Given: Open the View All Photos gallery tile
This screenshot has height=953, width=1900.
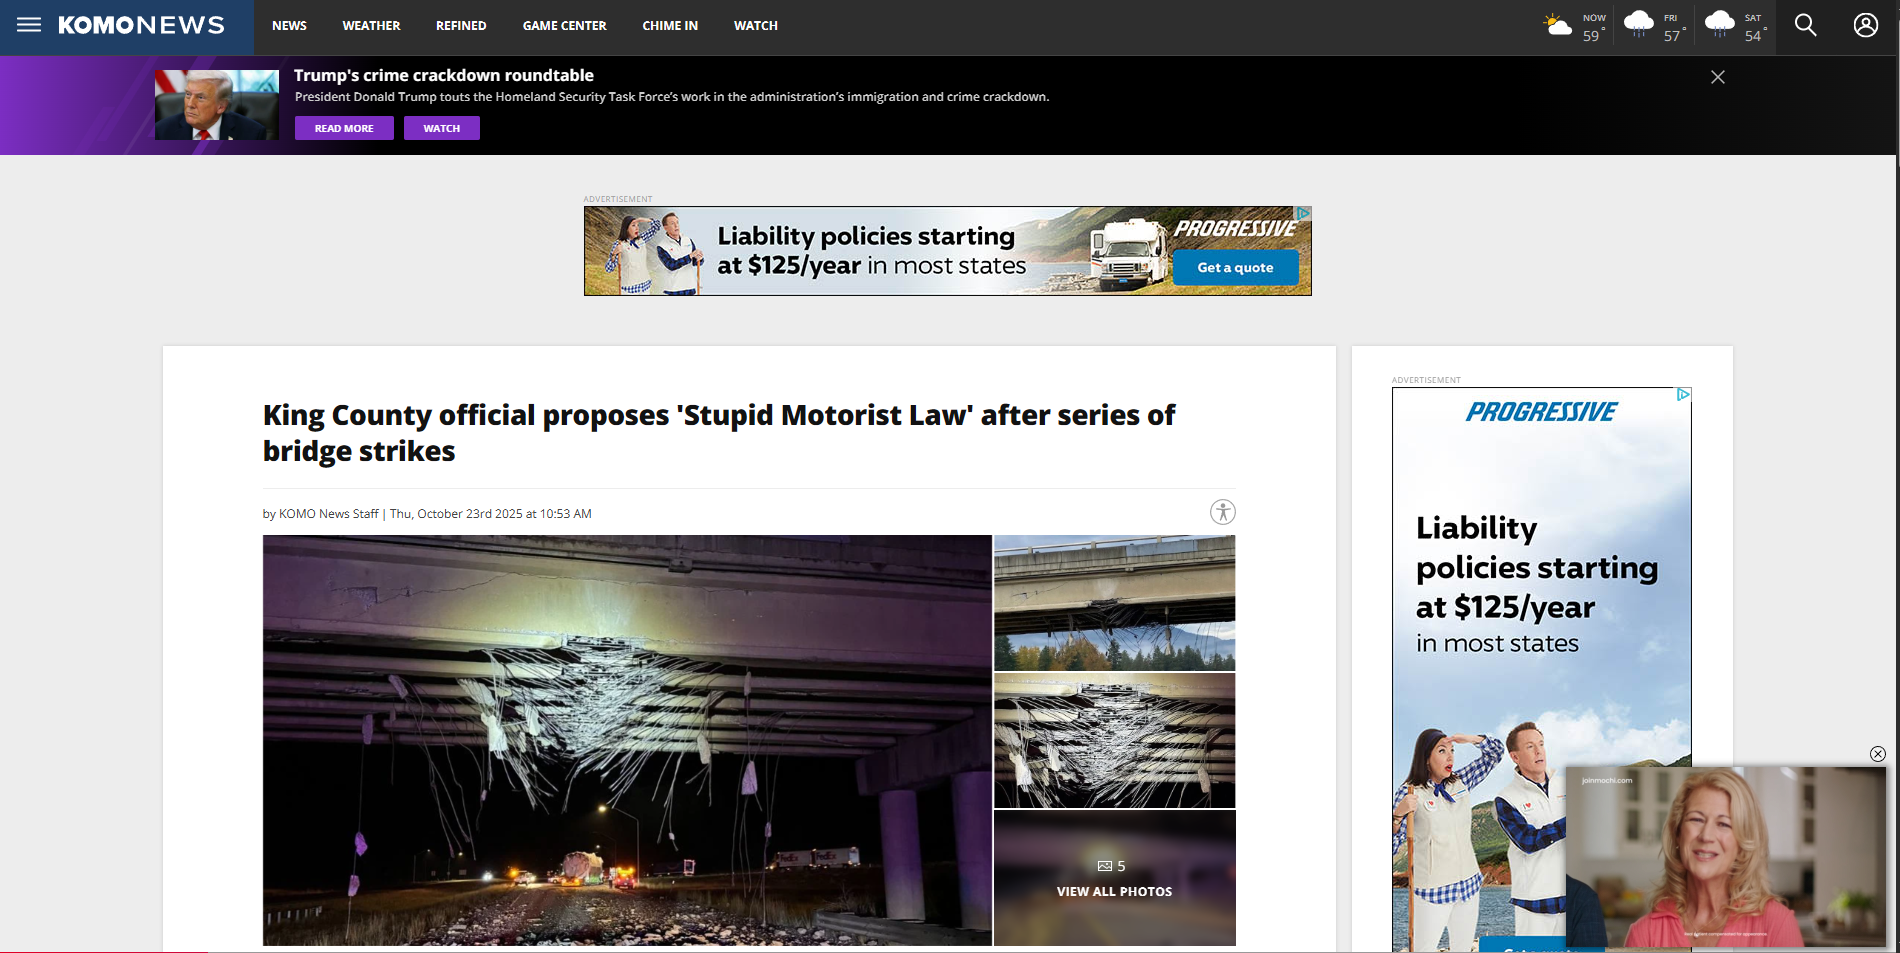Looking at the screenshot, I should click(1114, 878).
